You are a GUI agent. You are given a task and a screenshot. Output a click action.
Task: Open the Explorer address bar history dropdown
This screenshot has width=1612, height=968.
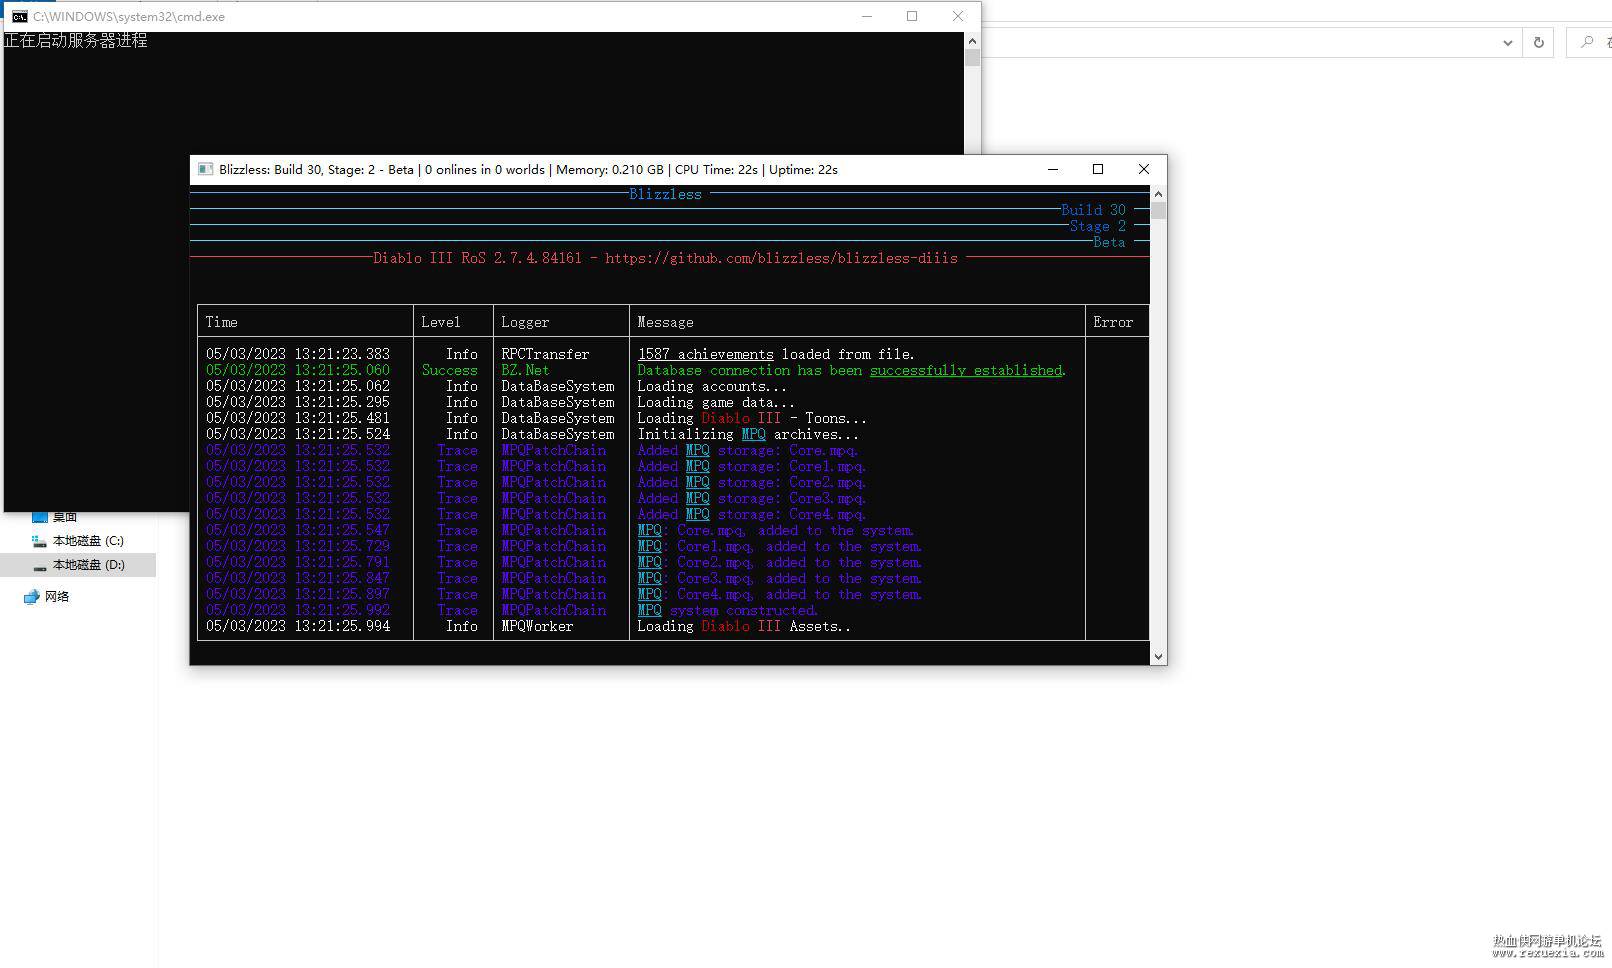point(1507,42)
